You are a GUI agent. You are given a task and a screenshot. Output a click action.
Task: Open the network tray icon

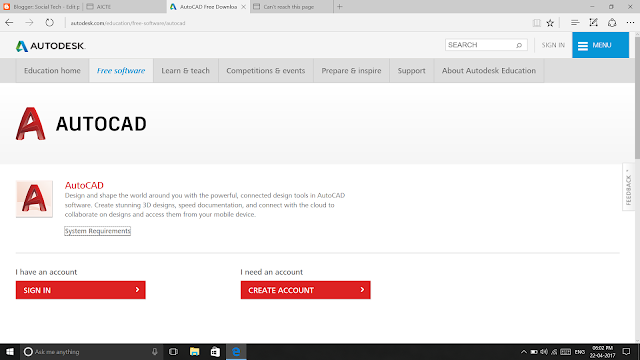click(x=554, y=351)
